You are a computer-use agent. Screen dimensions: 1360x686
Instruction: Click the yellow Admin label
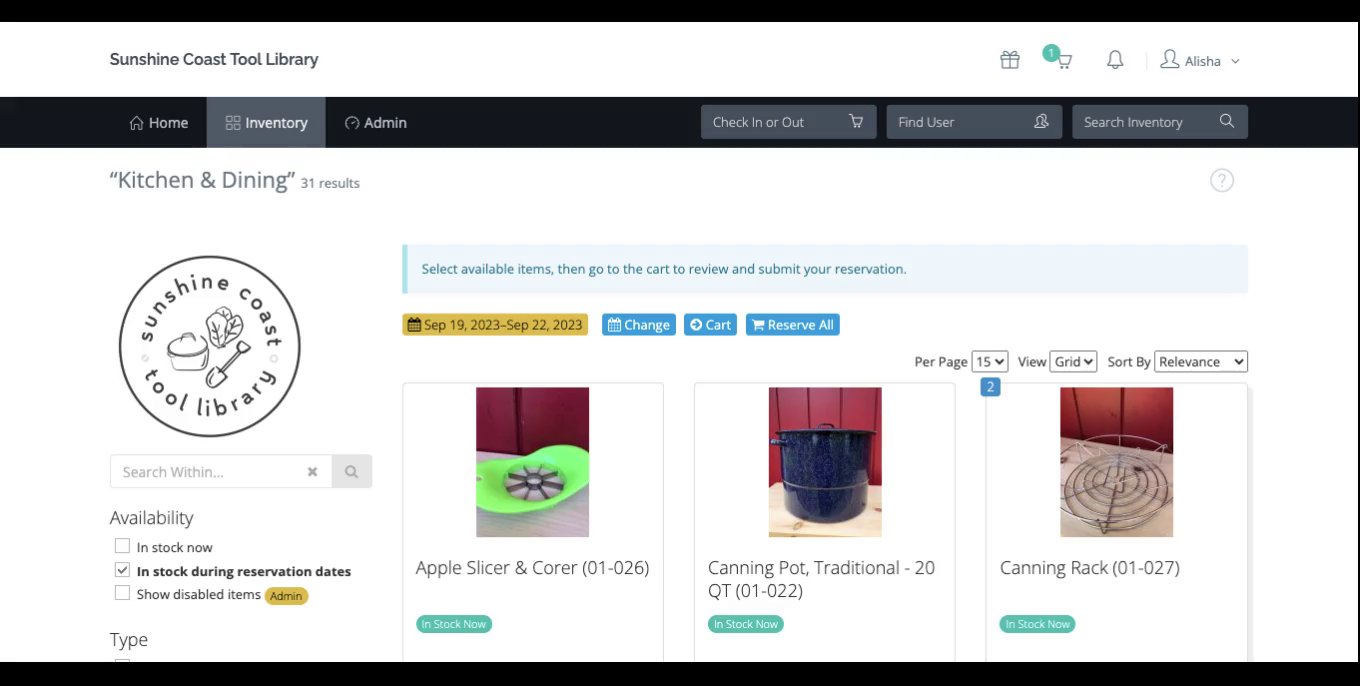point(286,596)
